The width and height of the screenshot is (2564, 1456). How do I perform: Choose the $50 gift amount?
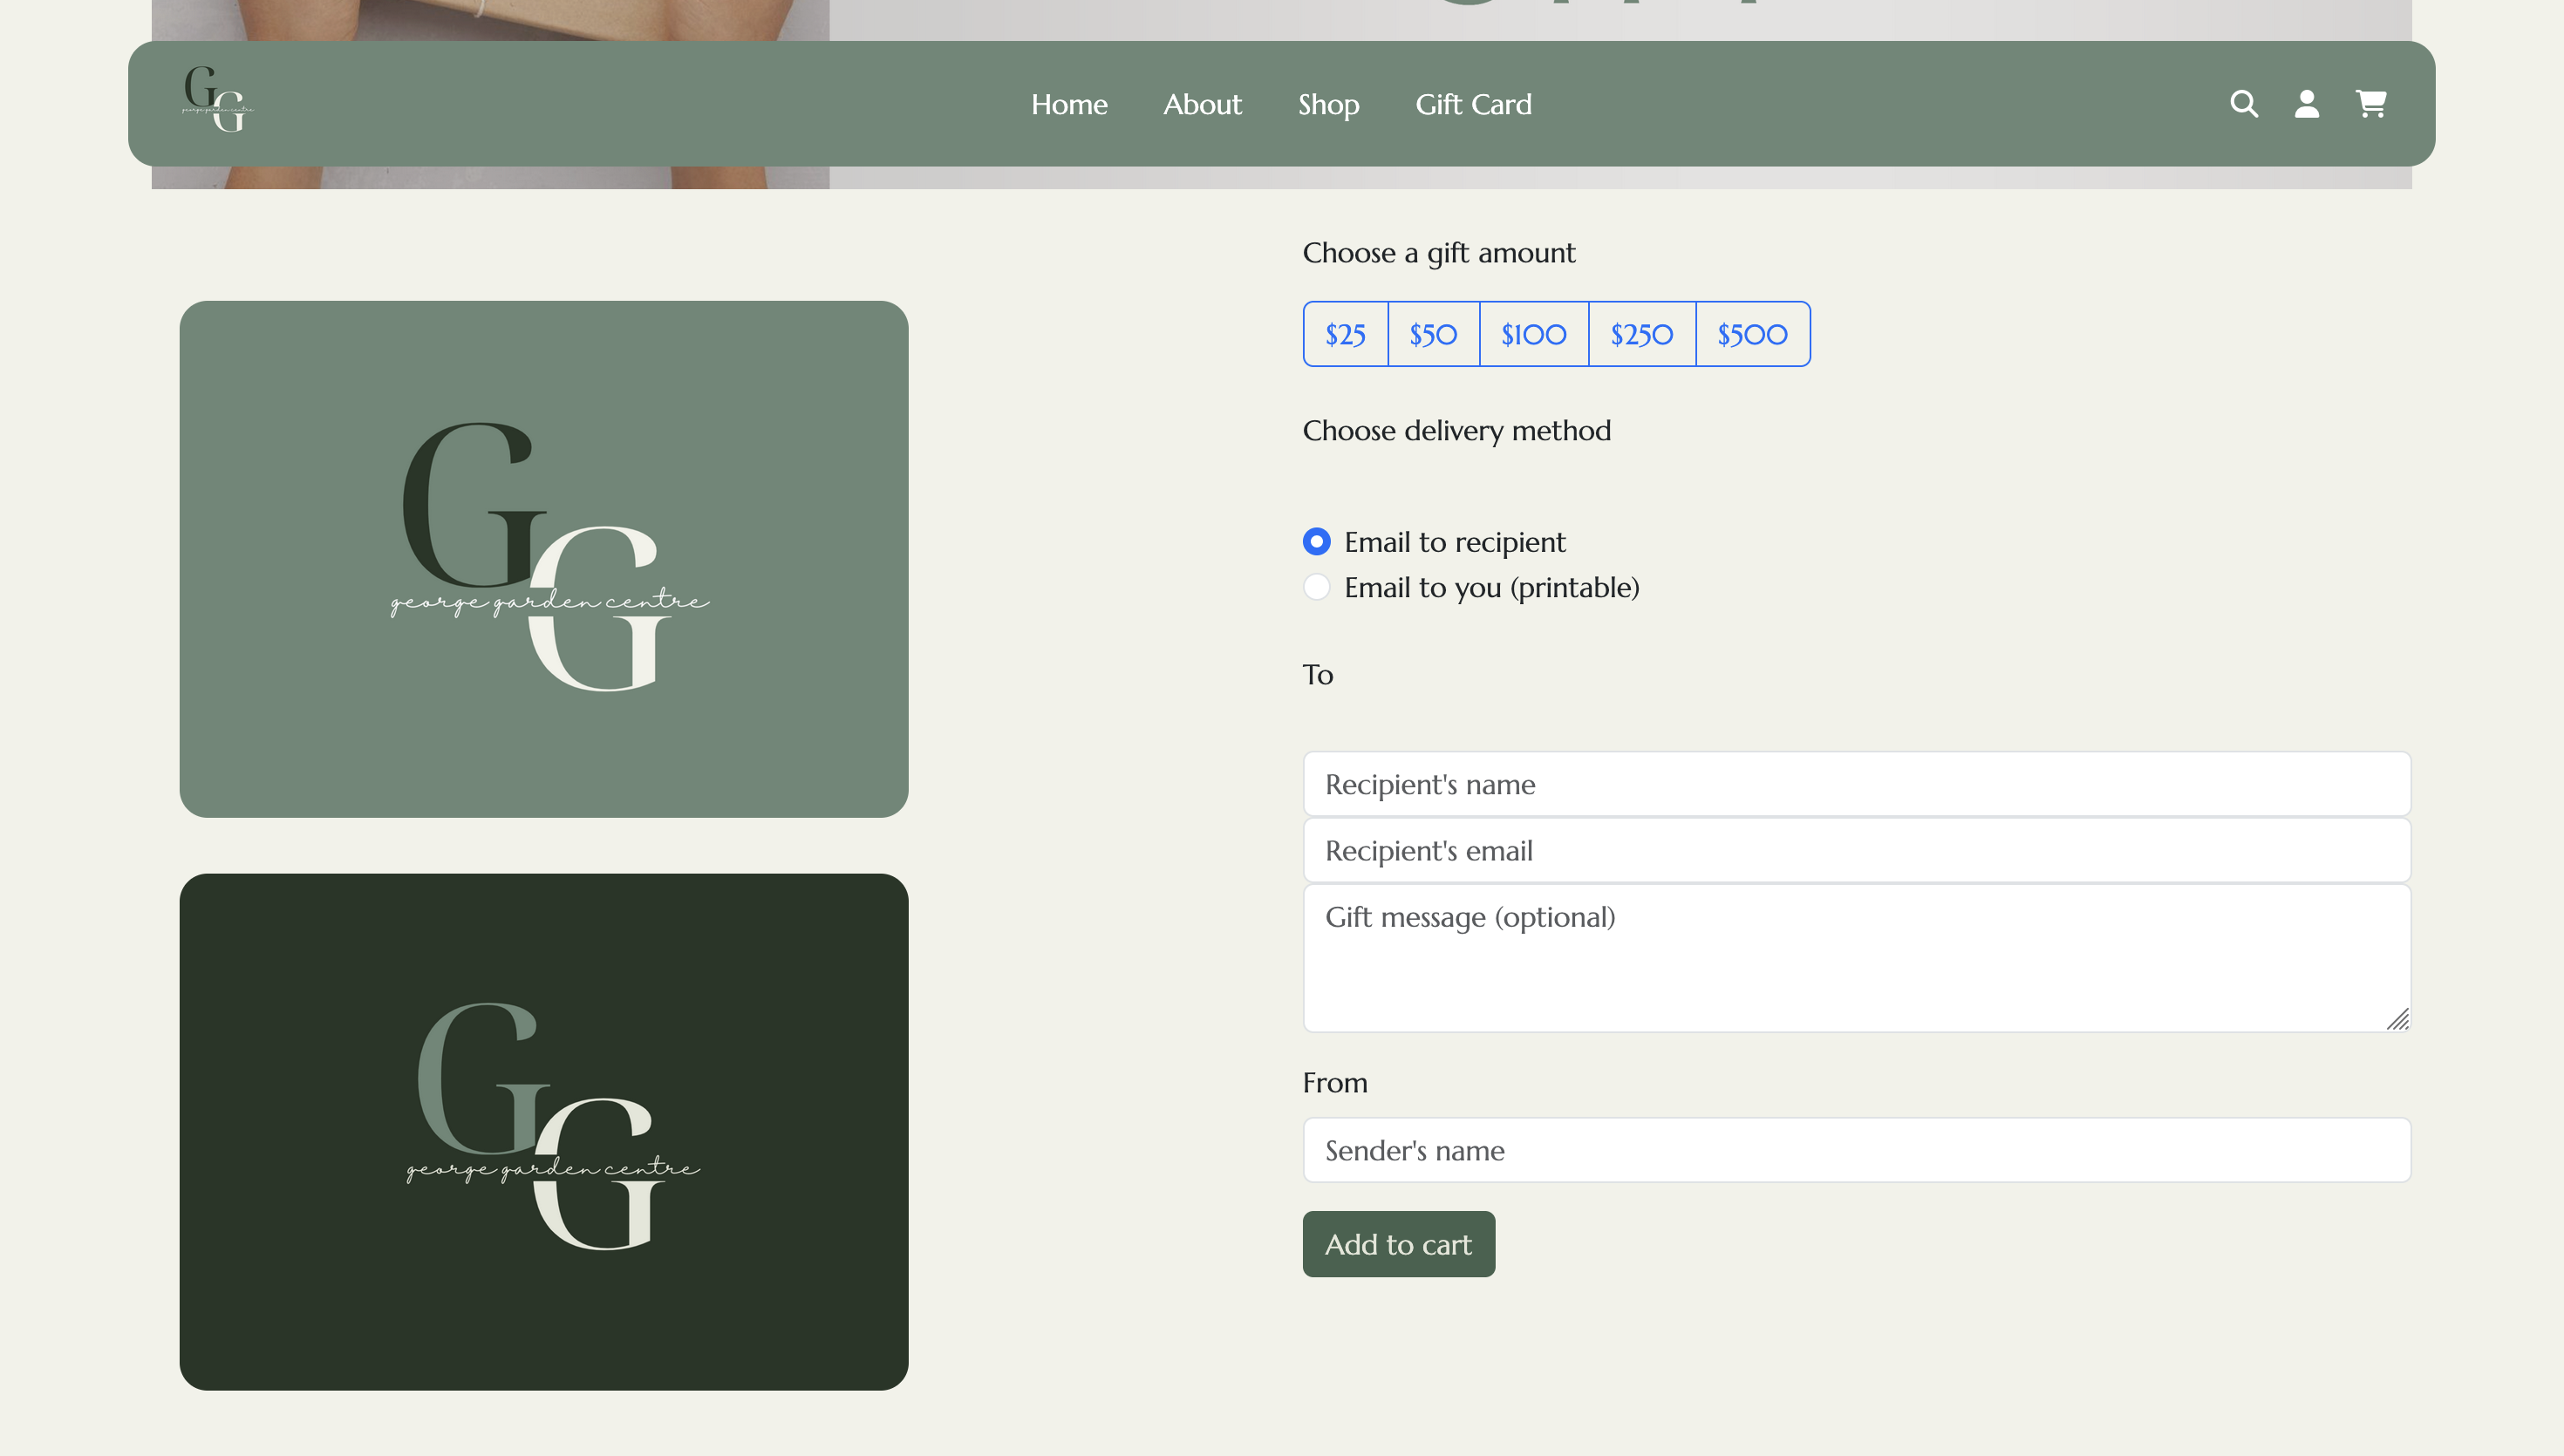[1433, 334]
